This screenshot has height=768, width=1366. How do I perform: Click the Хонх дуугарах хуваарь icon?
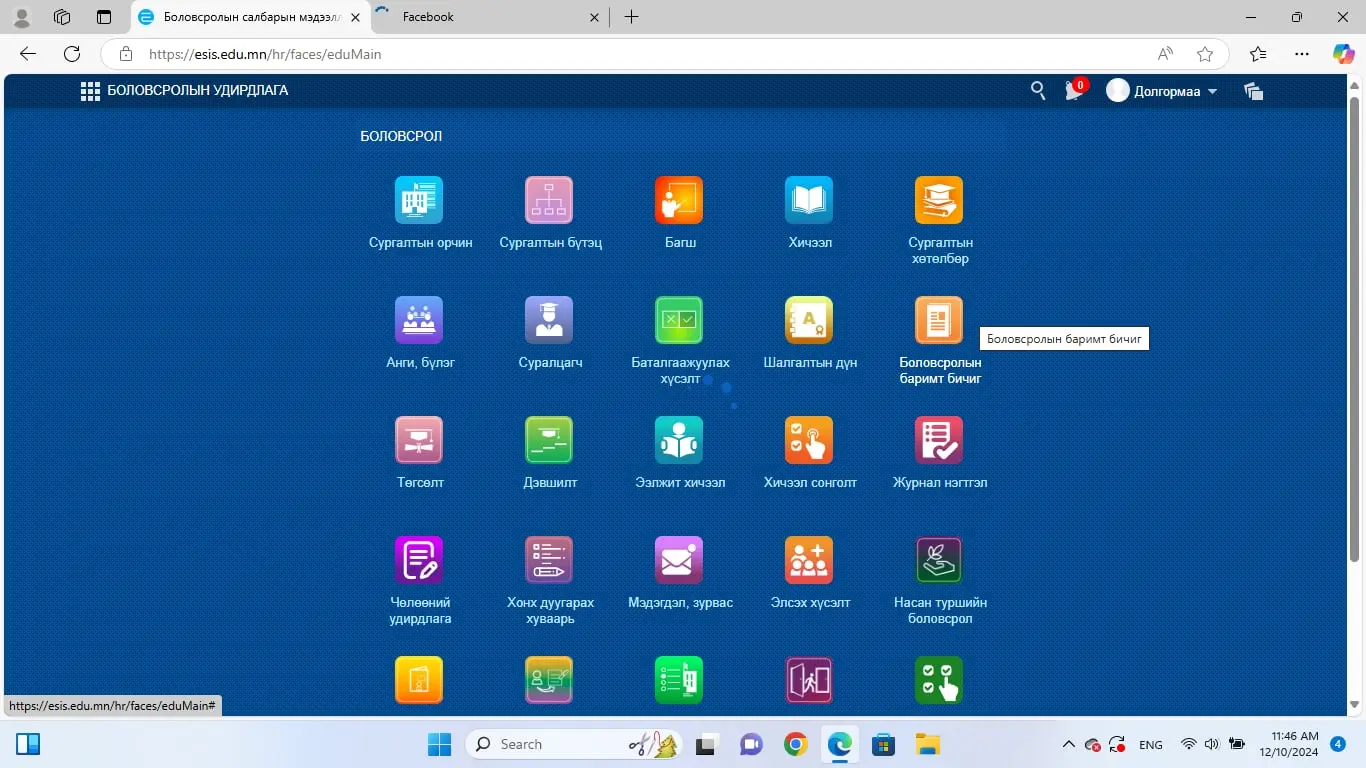(x=549, y=560)
